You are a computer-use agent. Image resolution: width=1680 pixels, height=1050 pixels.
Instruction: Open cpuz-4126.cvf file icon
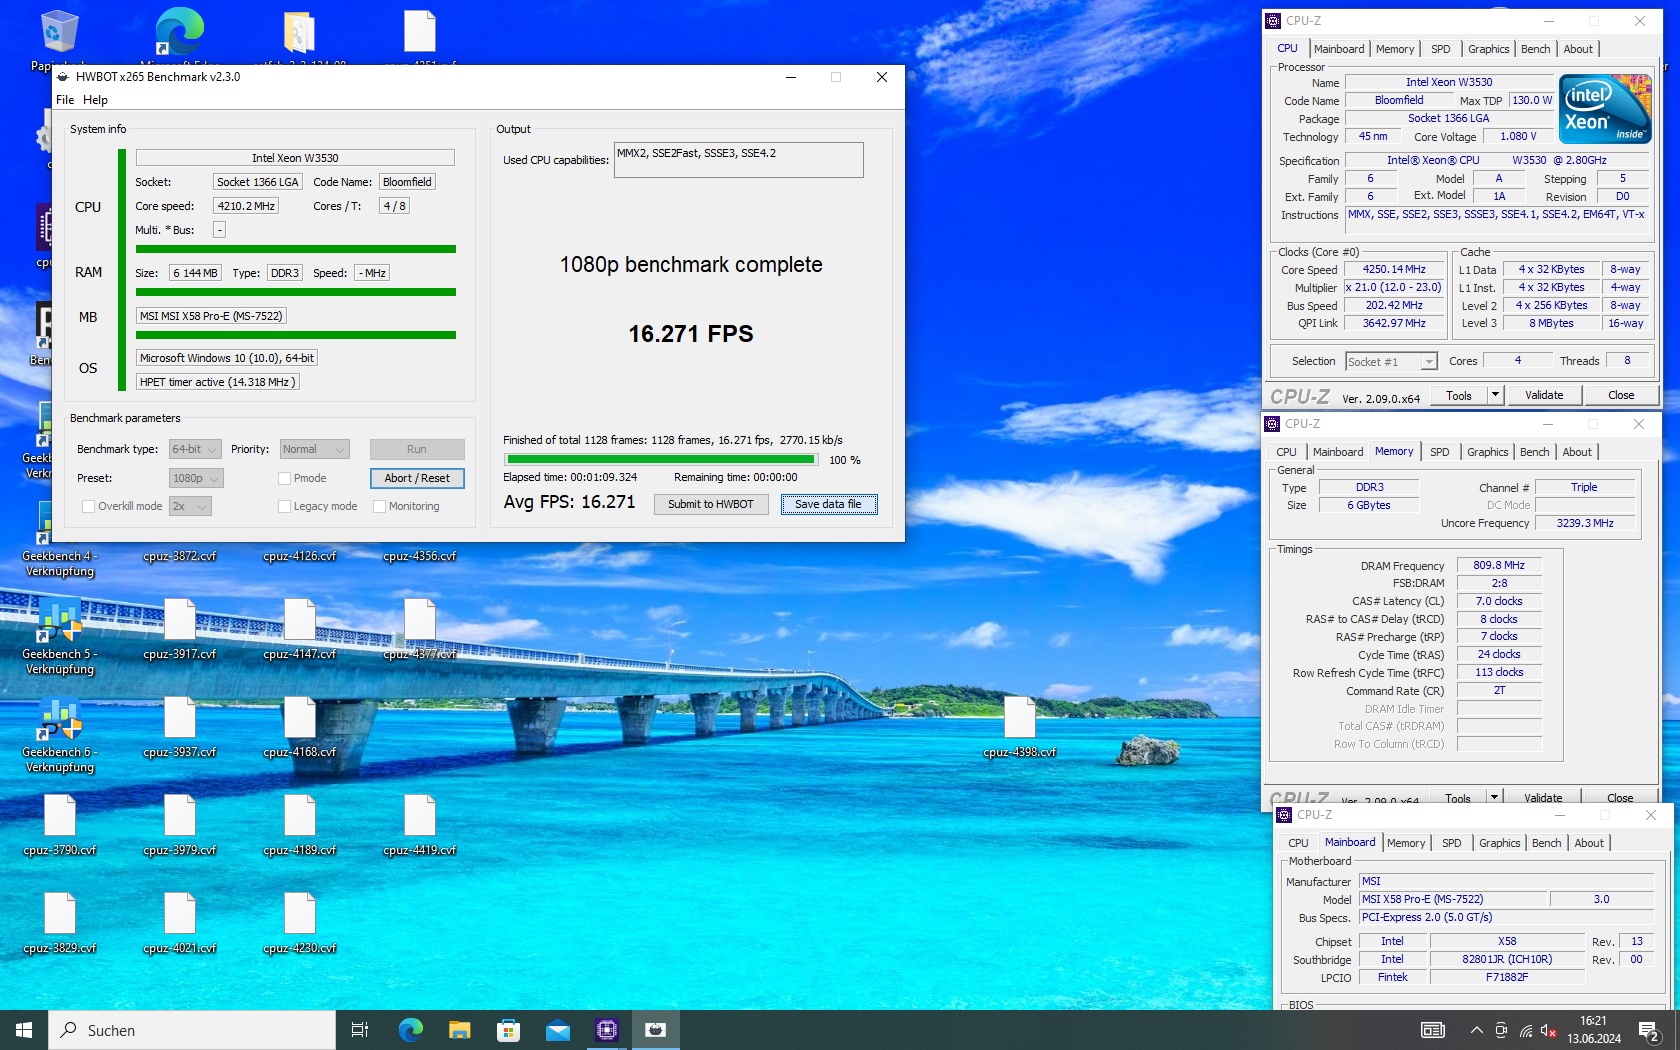pos(300,556)
